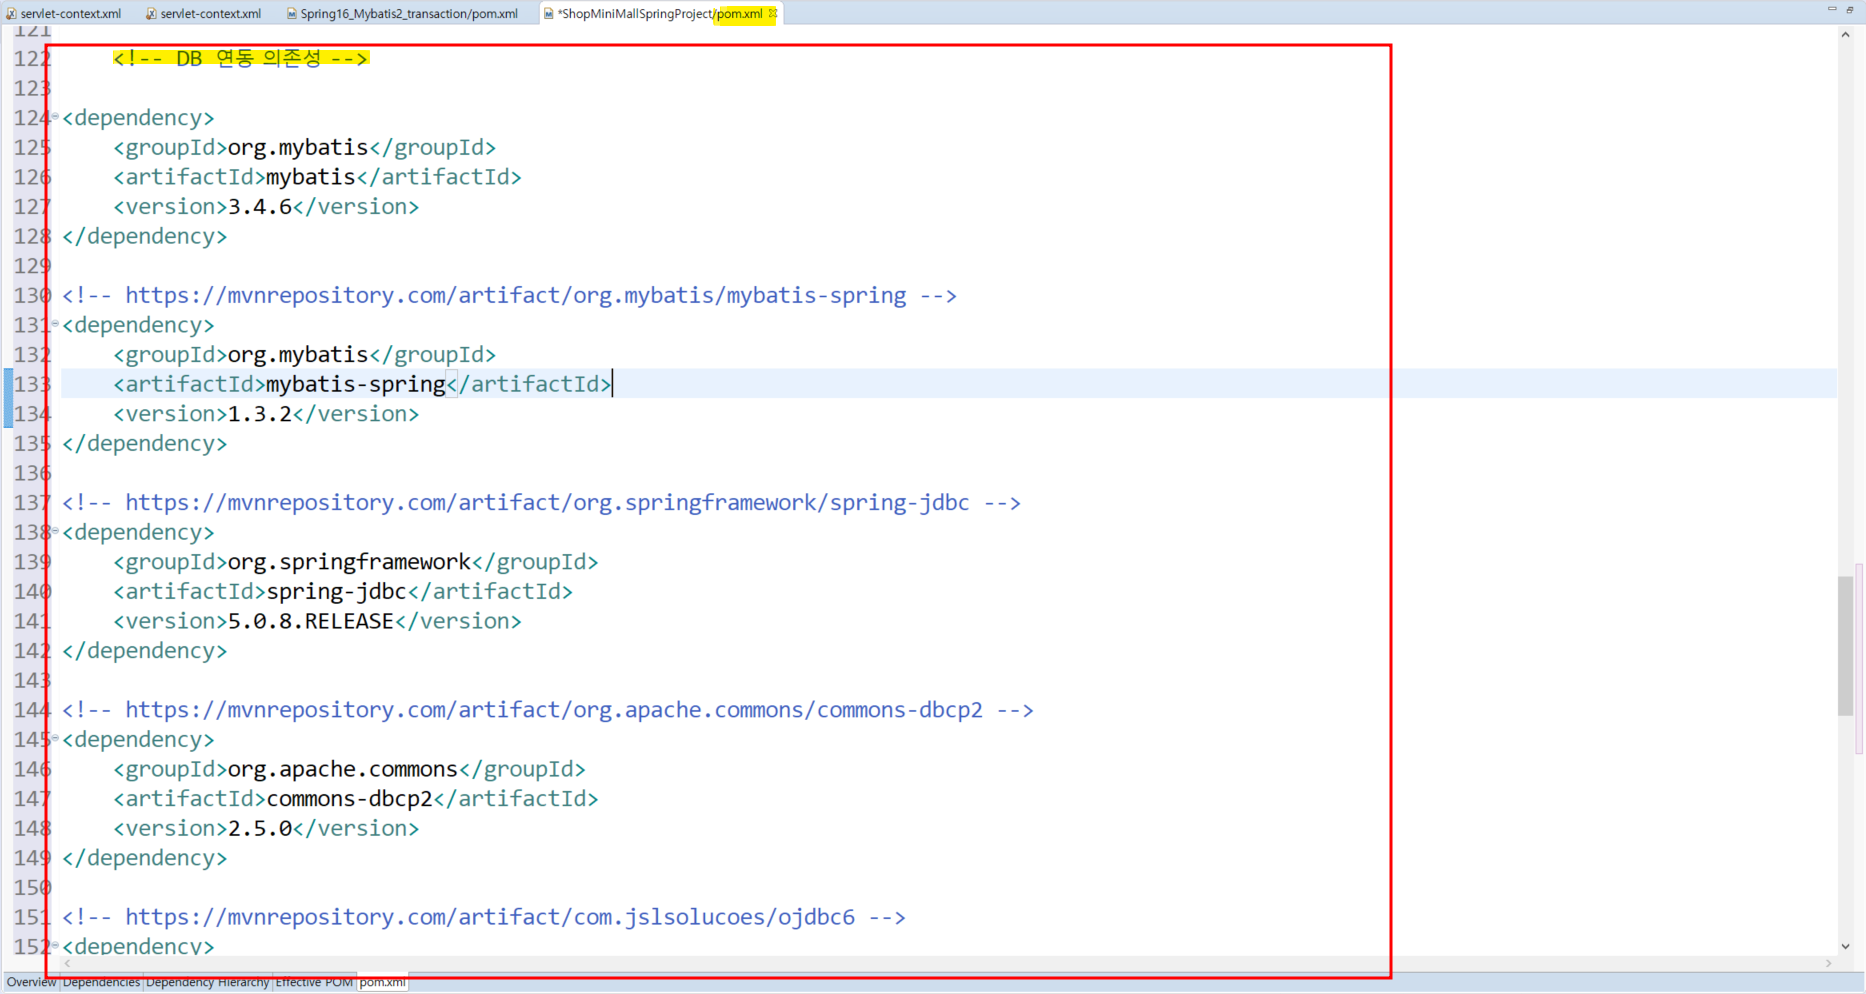Click the Maven file icon on the ShopMiniMallSpringProject tab

point(548,13)
